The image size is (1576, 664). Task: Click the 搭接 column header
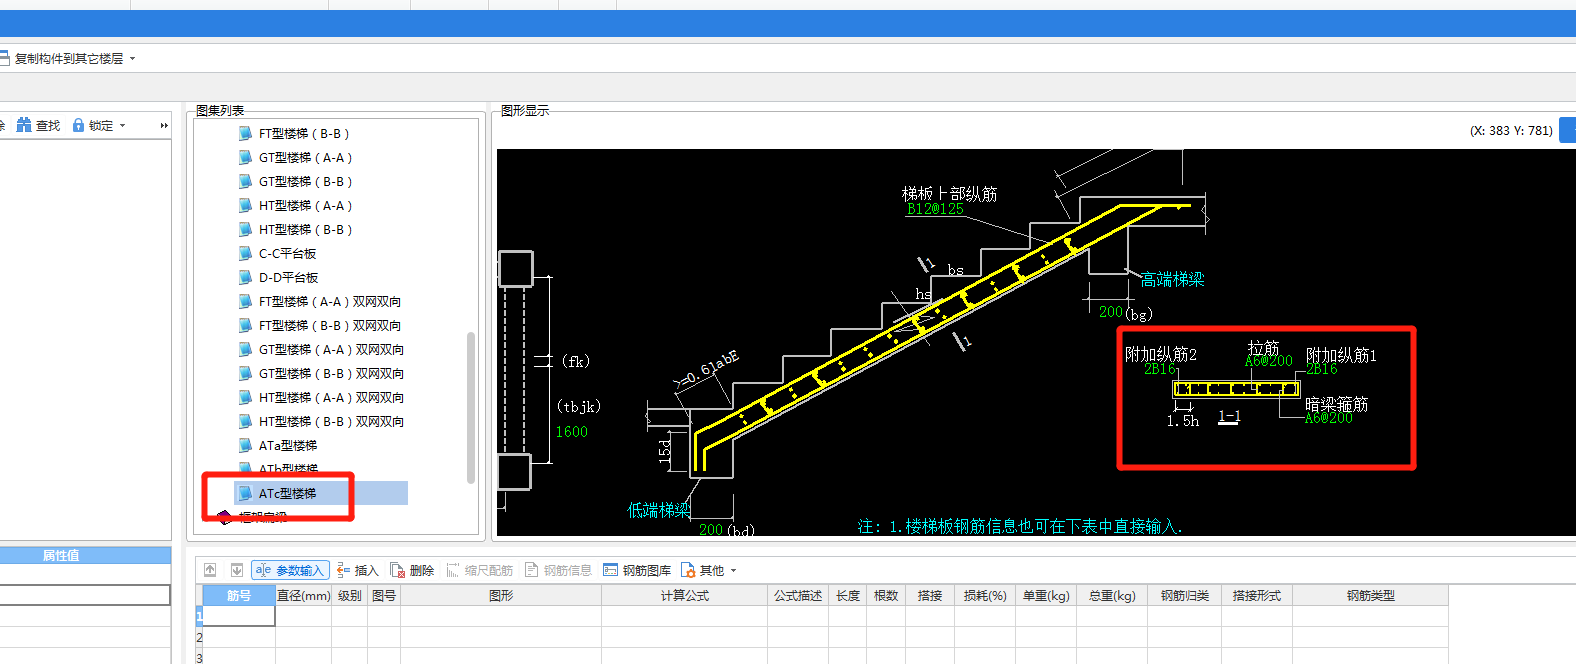pos(930,595)
